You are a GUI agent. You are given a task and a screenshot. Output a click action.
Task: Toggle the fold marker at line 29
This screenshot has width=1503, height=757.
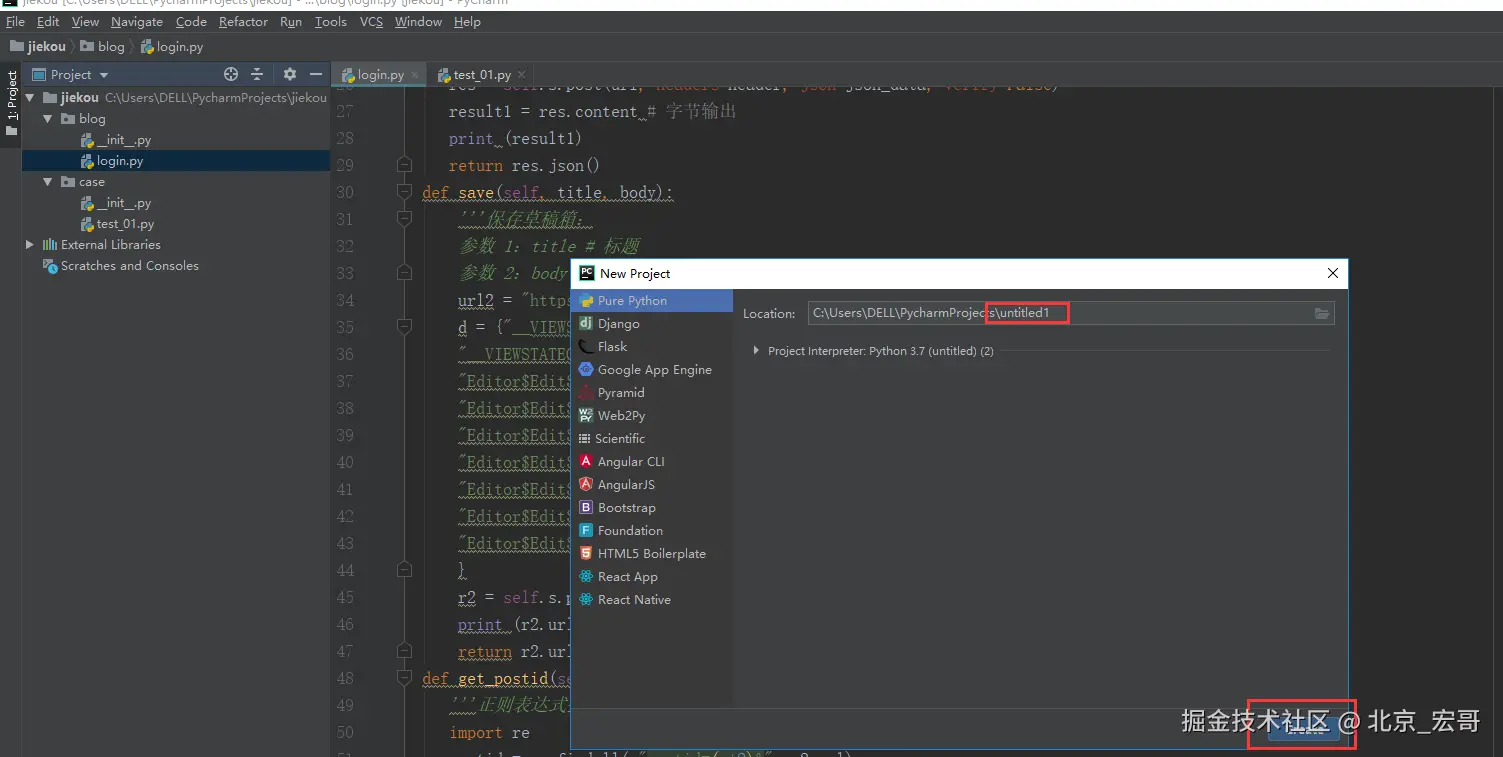point(404,165)
